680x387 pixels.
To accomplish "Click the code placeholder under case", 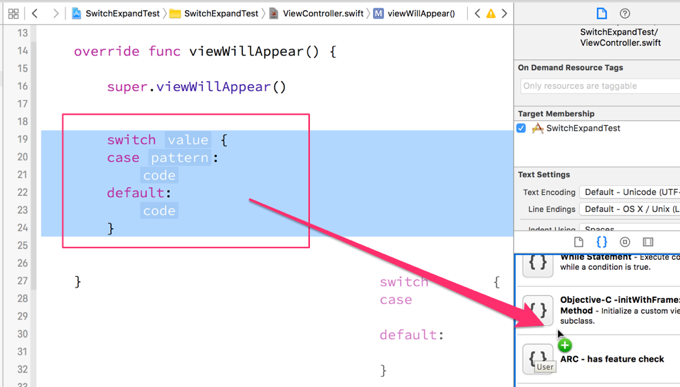I will (159, 175).
